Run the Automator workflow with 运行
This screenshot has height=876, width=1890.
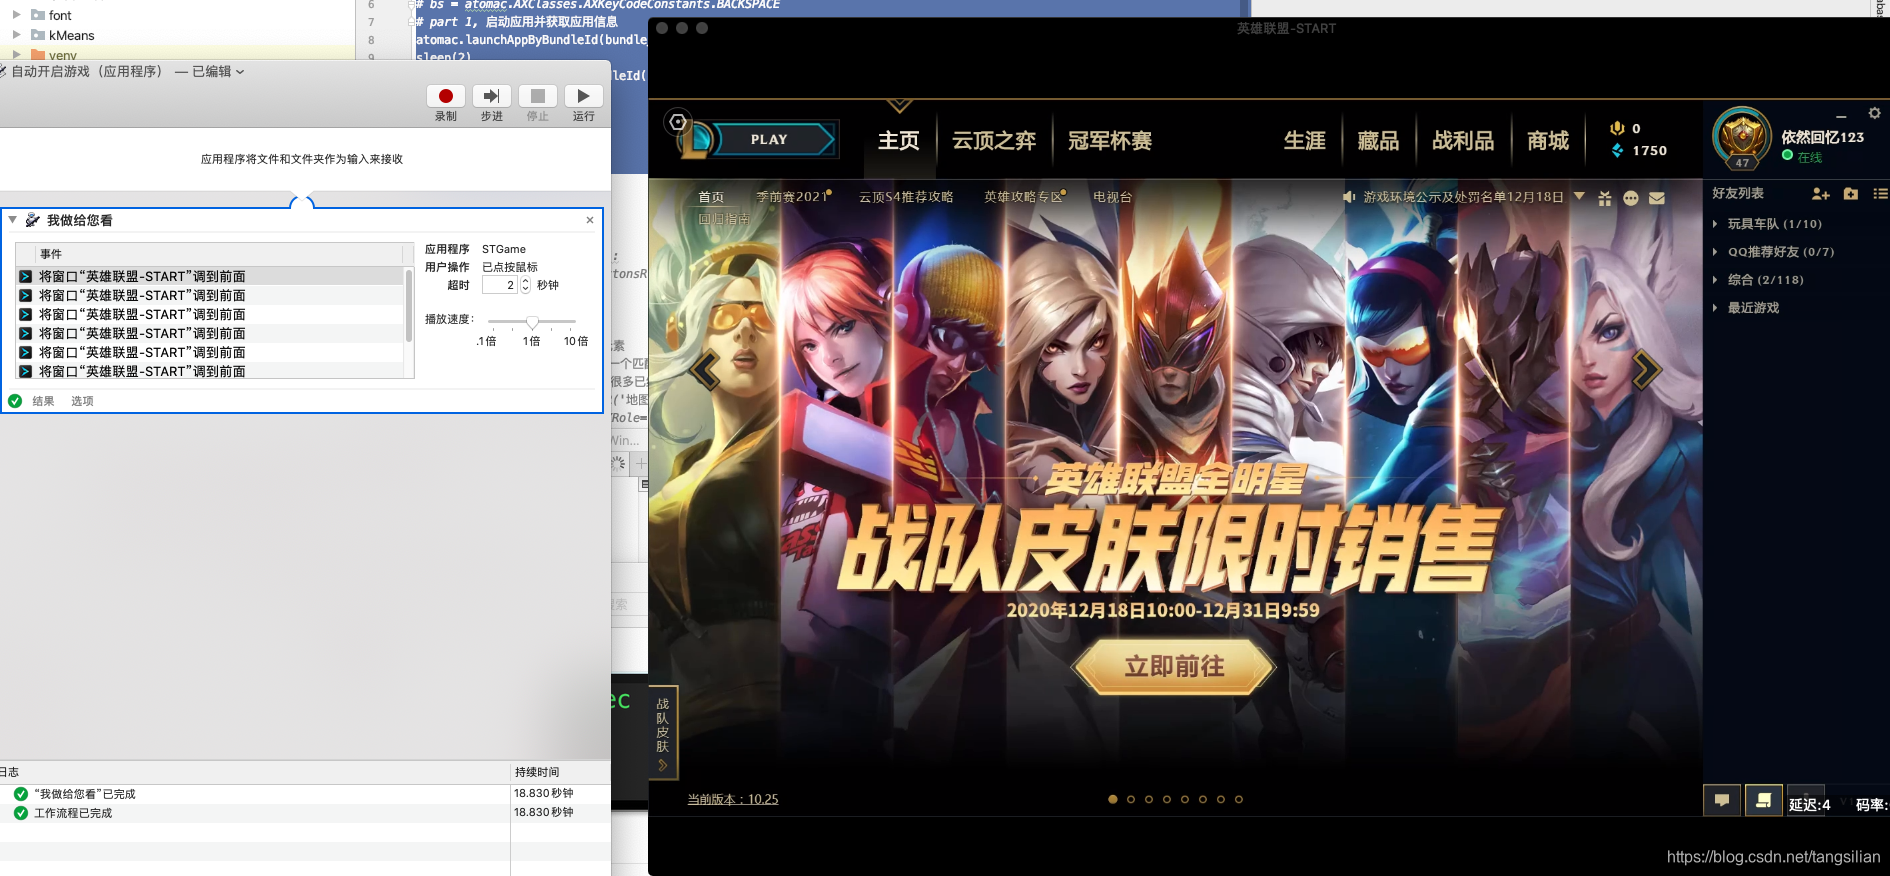[584, 96]
